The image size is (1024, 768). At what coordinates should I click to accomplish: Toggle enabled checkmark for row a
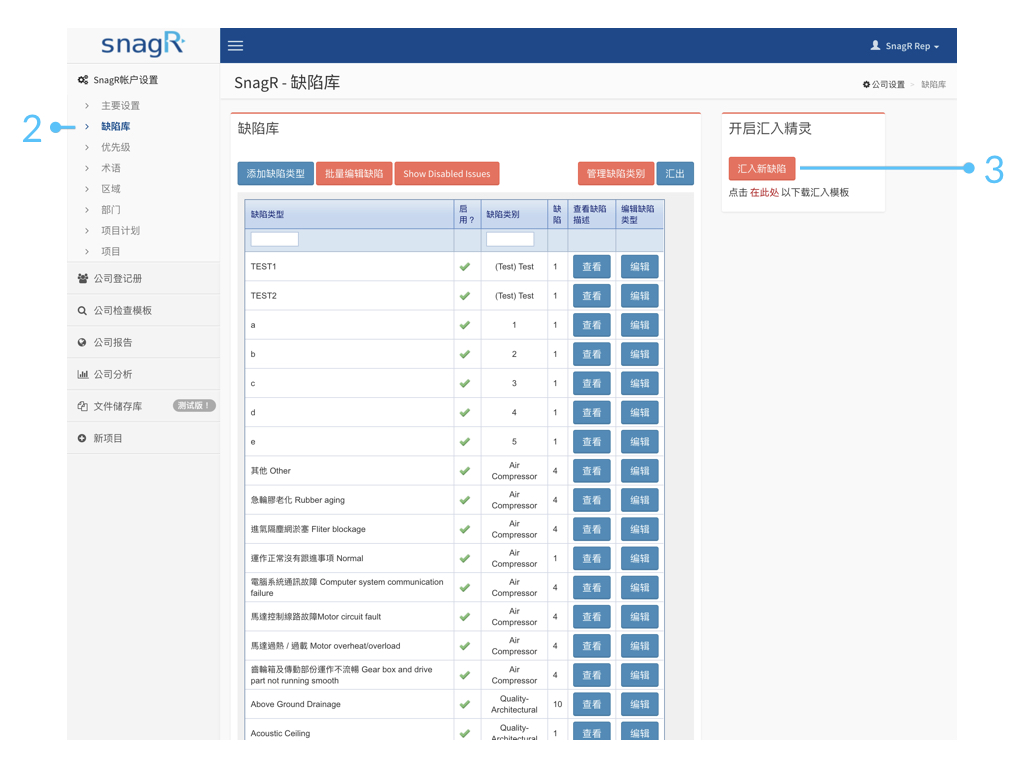click(x=465, y=325)
